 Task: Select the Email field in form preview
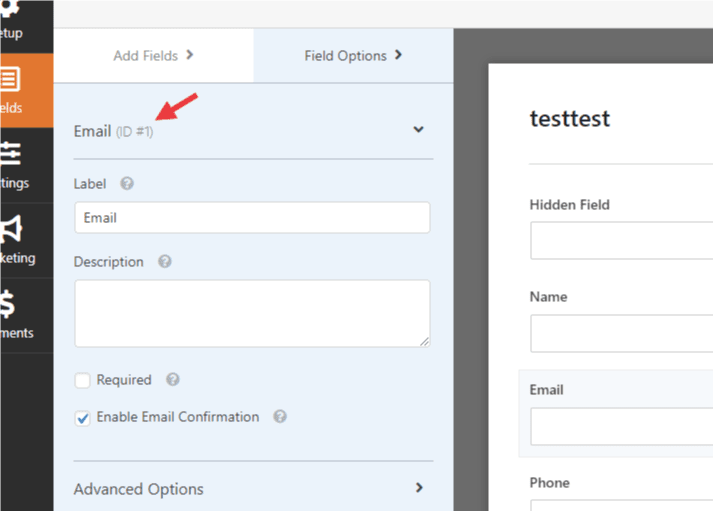622,426
